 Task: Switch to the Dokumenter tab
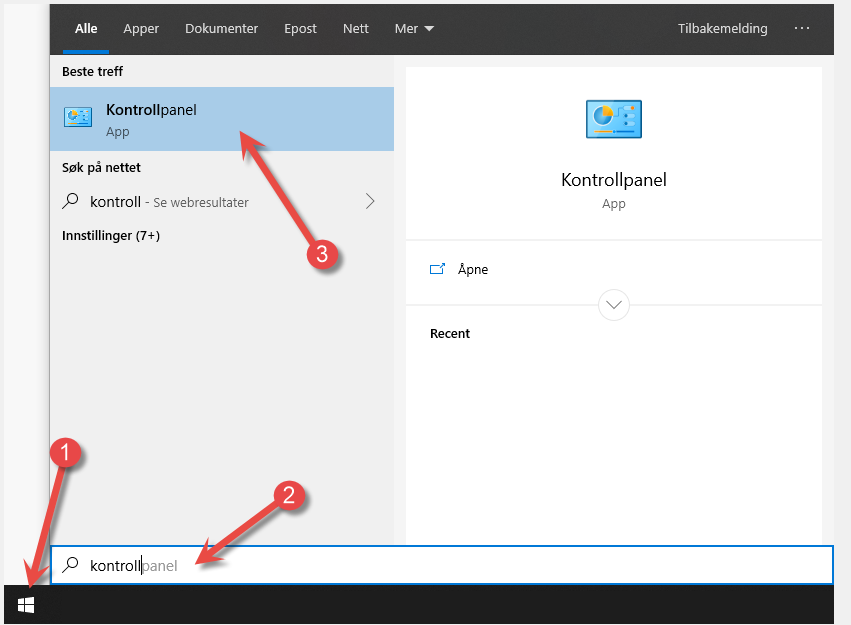(x=221, y=28)
